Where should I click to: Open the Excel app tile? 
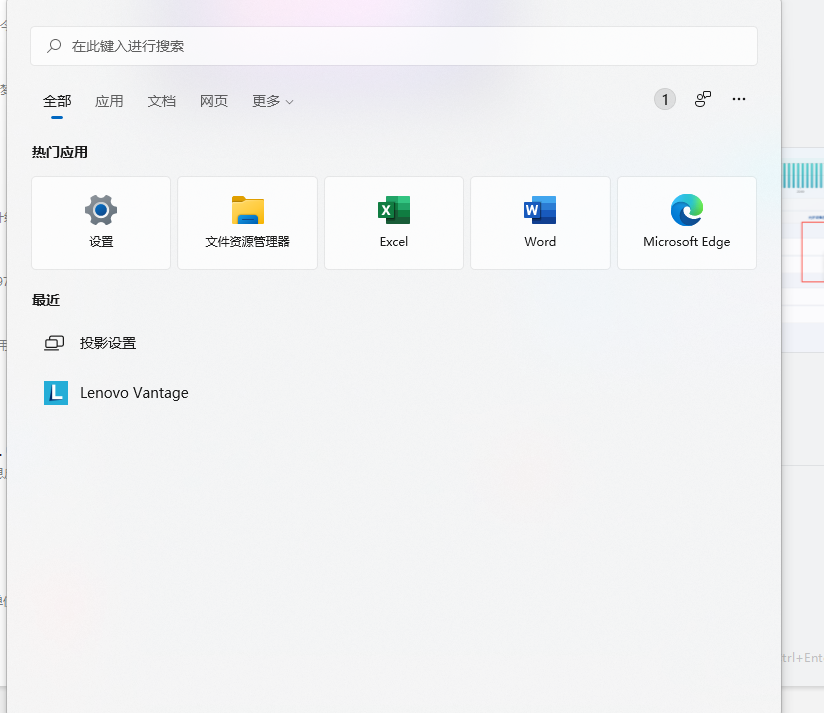394,223
